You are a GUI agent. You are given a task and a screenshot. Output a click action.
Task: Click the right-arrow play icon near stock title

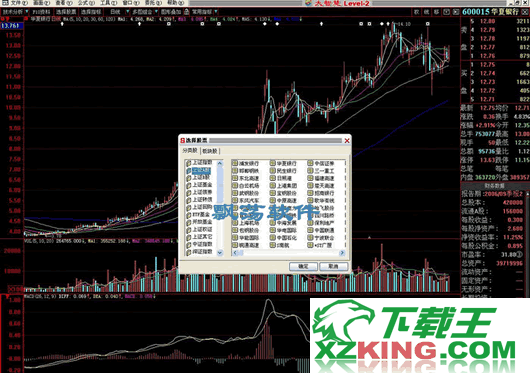(x=456, y=12)
